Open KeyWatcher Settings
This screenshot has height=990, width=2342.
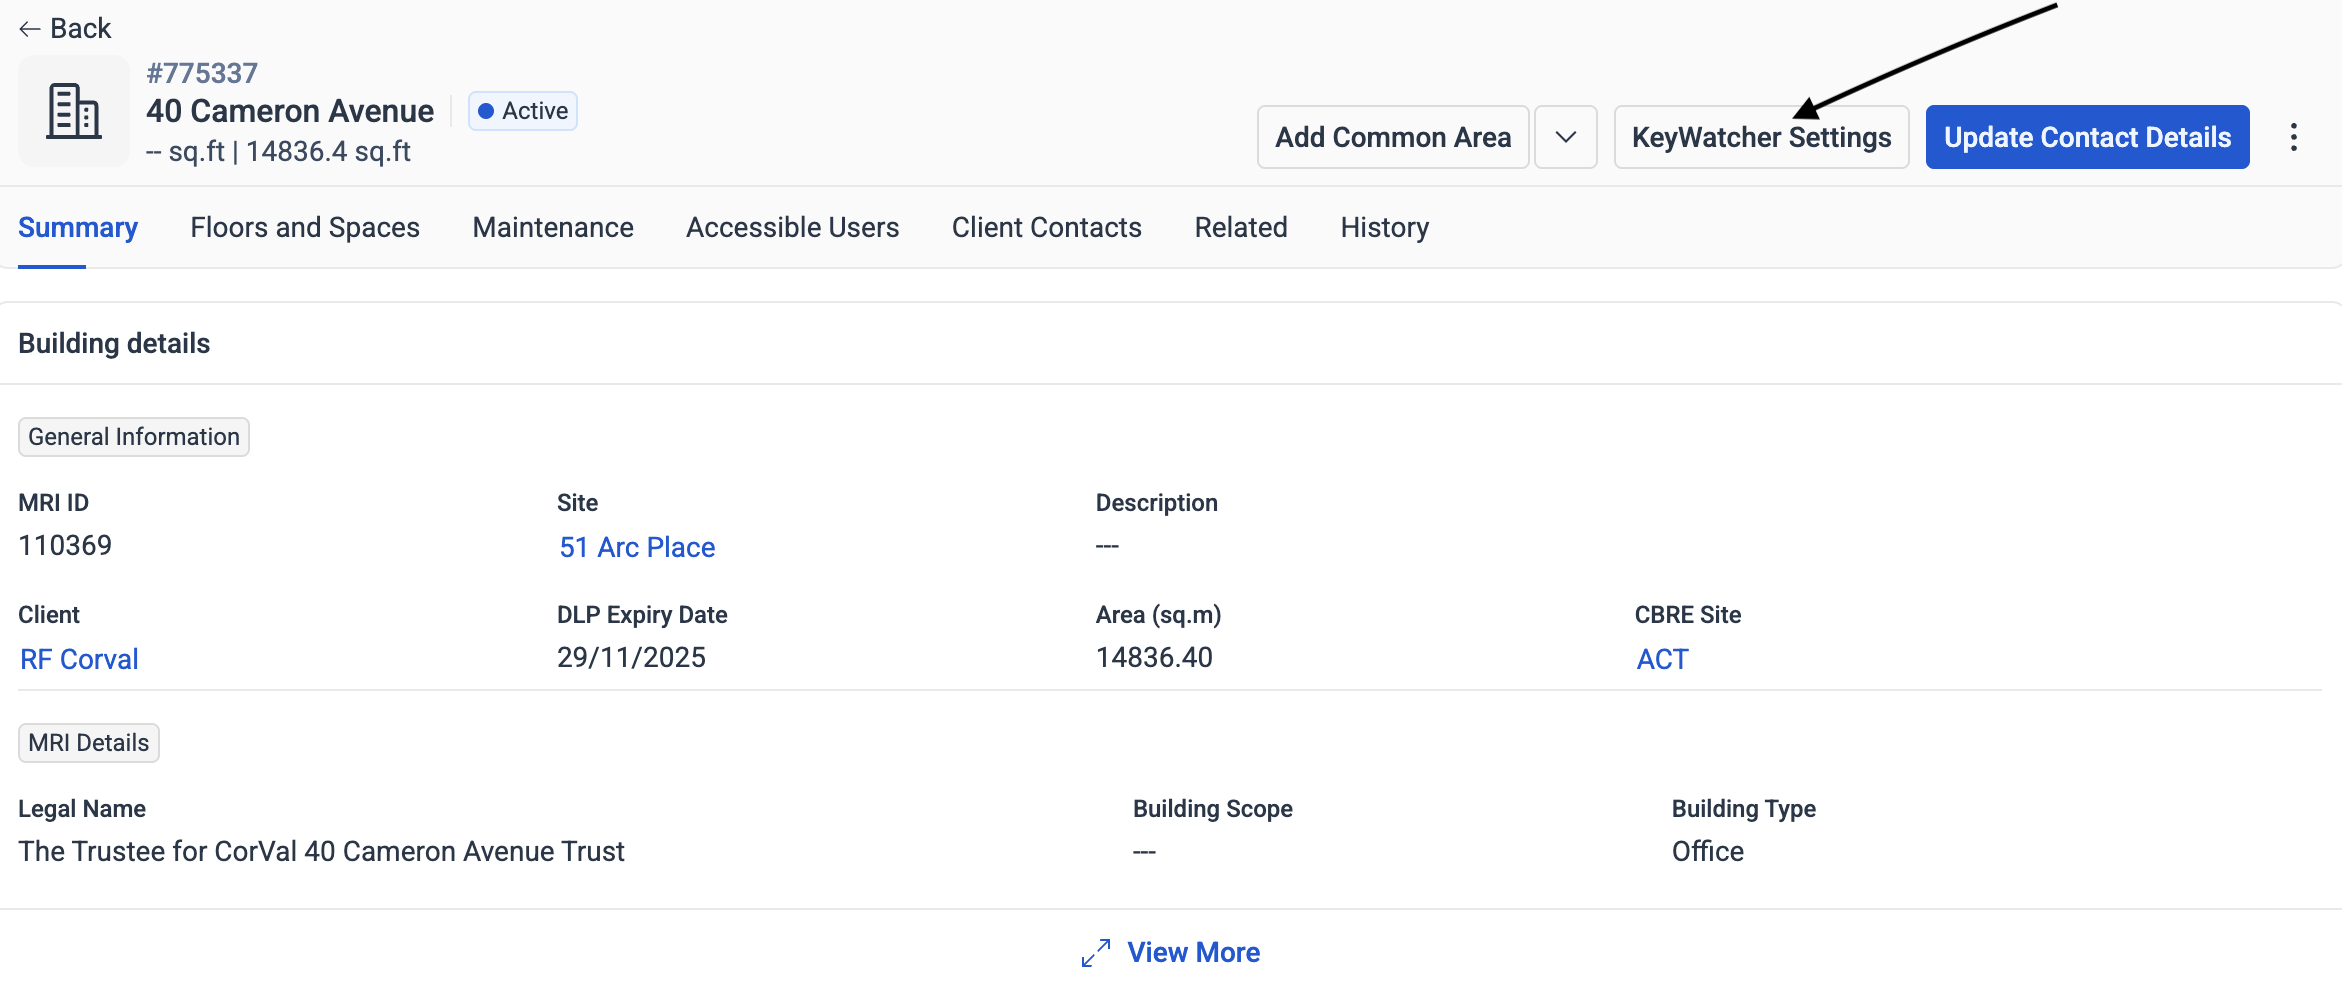pos(1760,137)
